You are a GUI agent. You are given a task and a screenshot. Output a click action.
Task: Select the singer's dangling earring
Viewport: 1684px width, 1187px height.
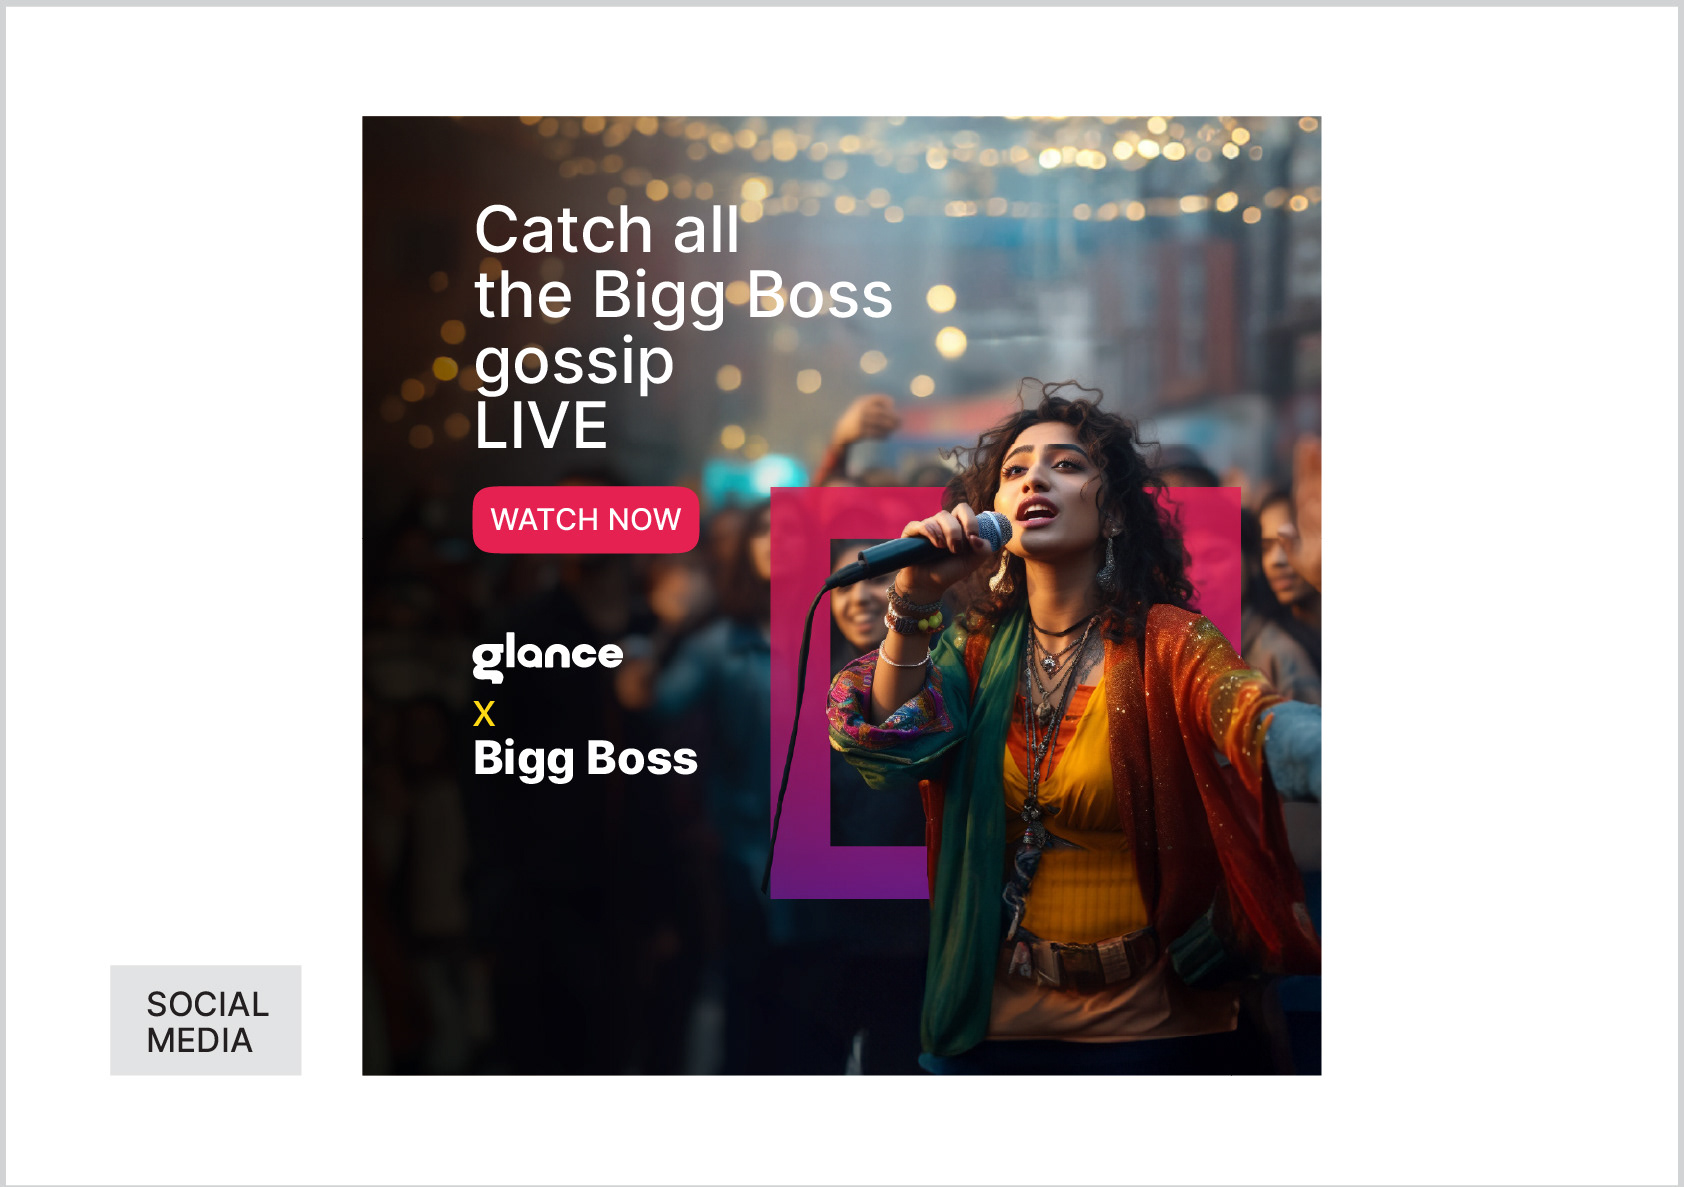[1108, 558]
